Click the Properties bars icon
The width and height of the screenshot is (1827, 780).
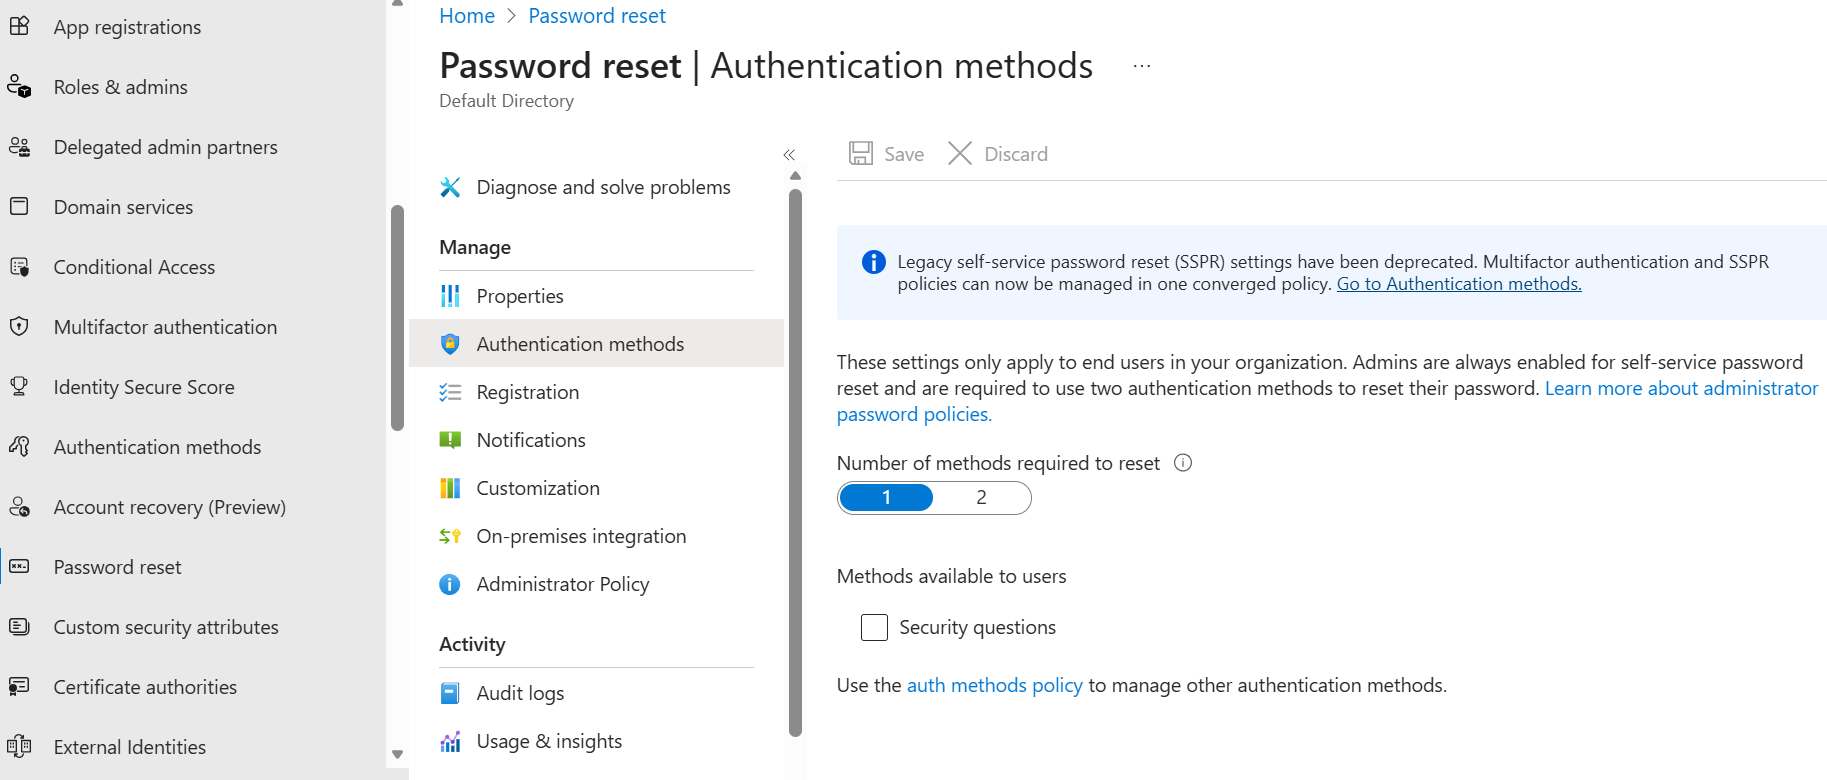pyautogui.click(x=450, y=296)
